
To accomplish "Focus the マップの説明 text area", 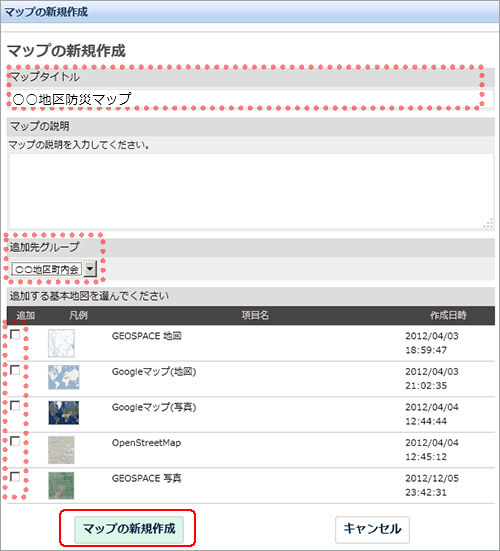I will (251, 191).
